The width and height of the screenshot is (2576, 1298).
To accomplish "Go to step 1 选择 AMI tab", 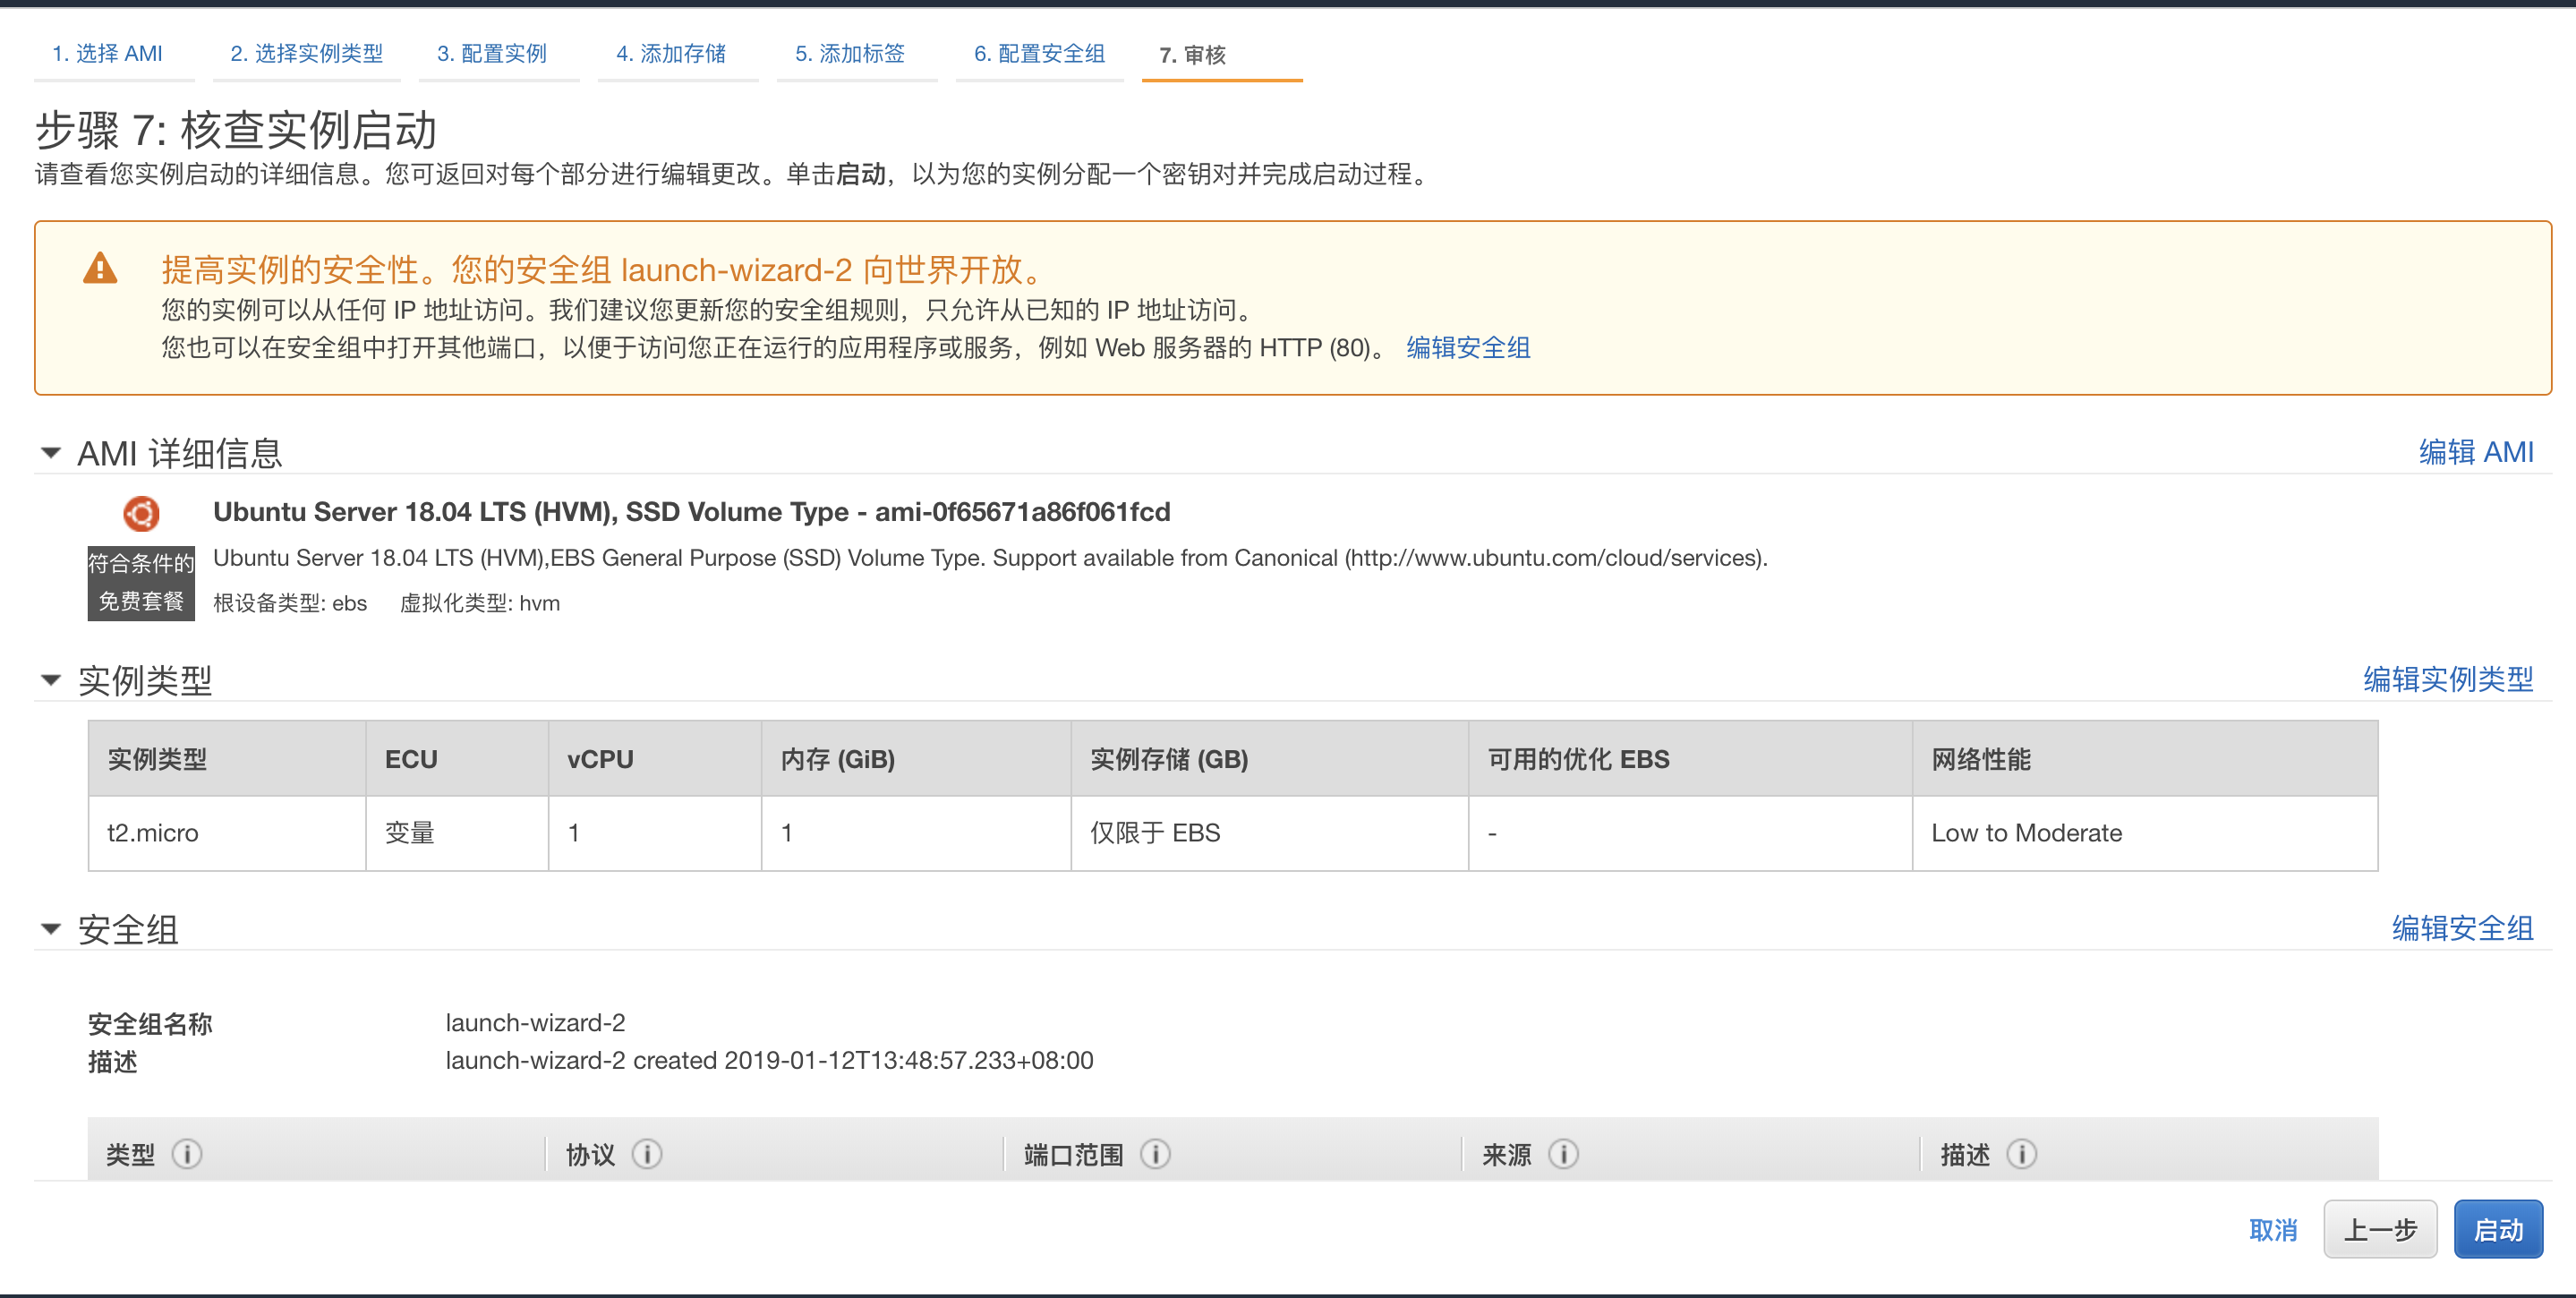I will 107,54.
